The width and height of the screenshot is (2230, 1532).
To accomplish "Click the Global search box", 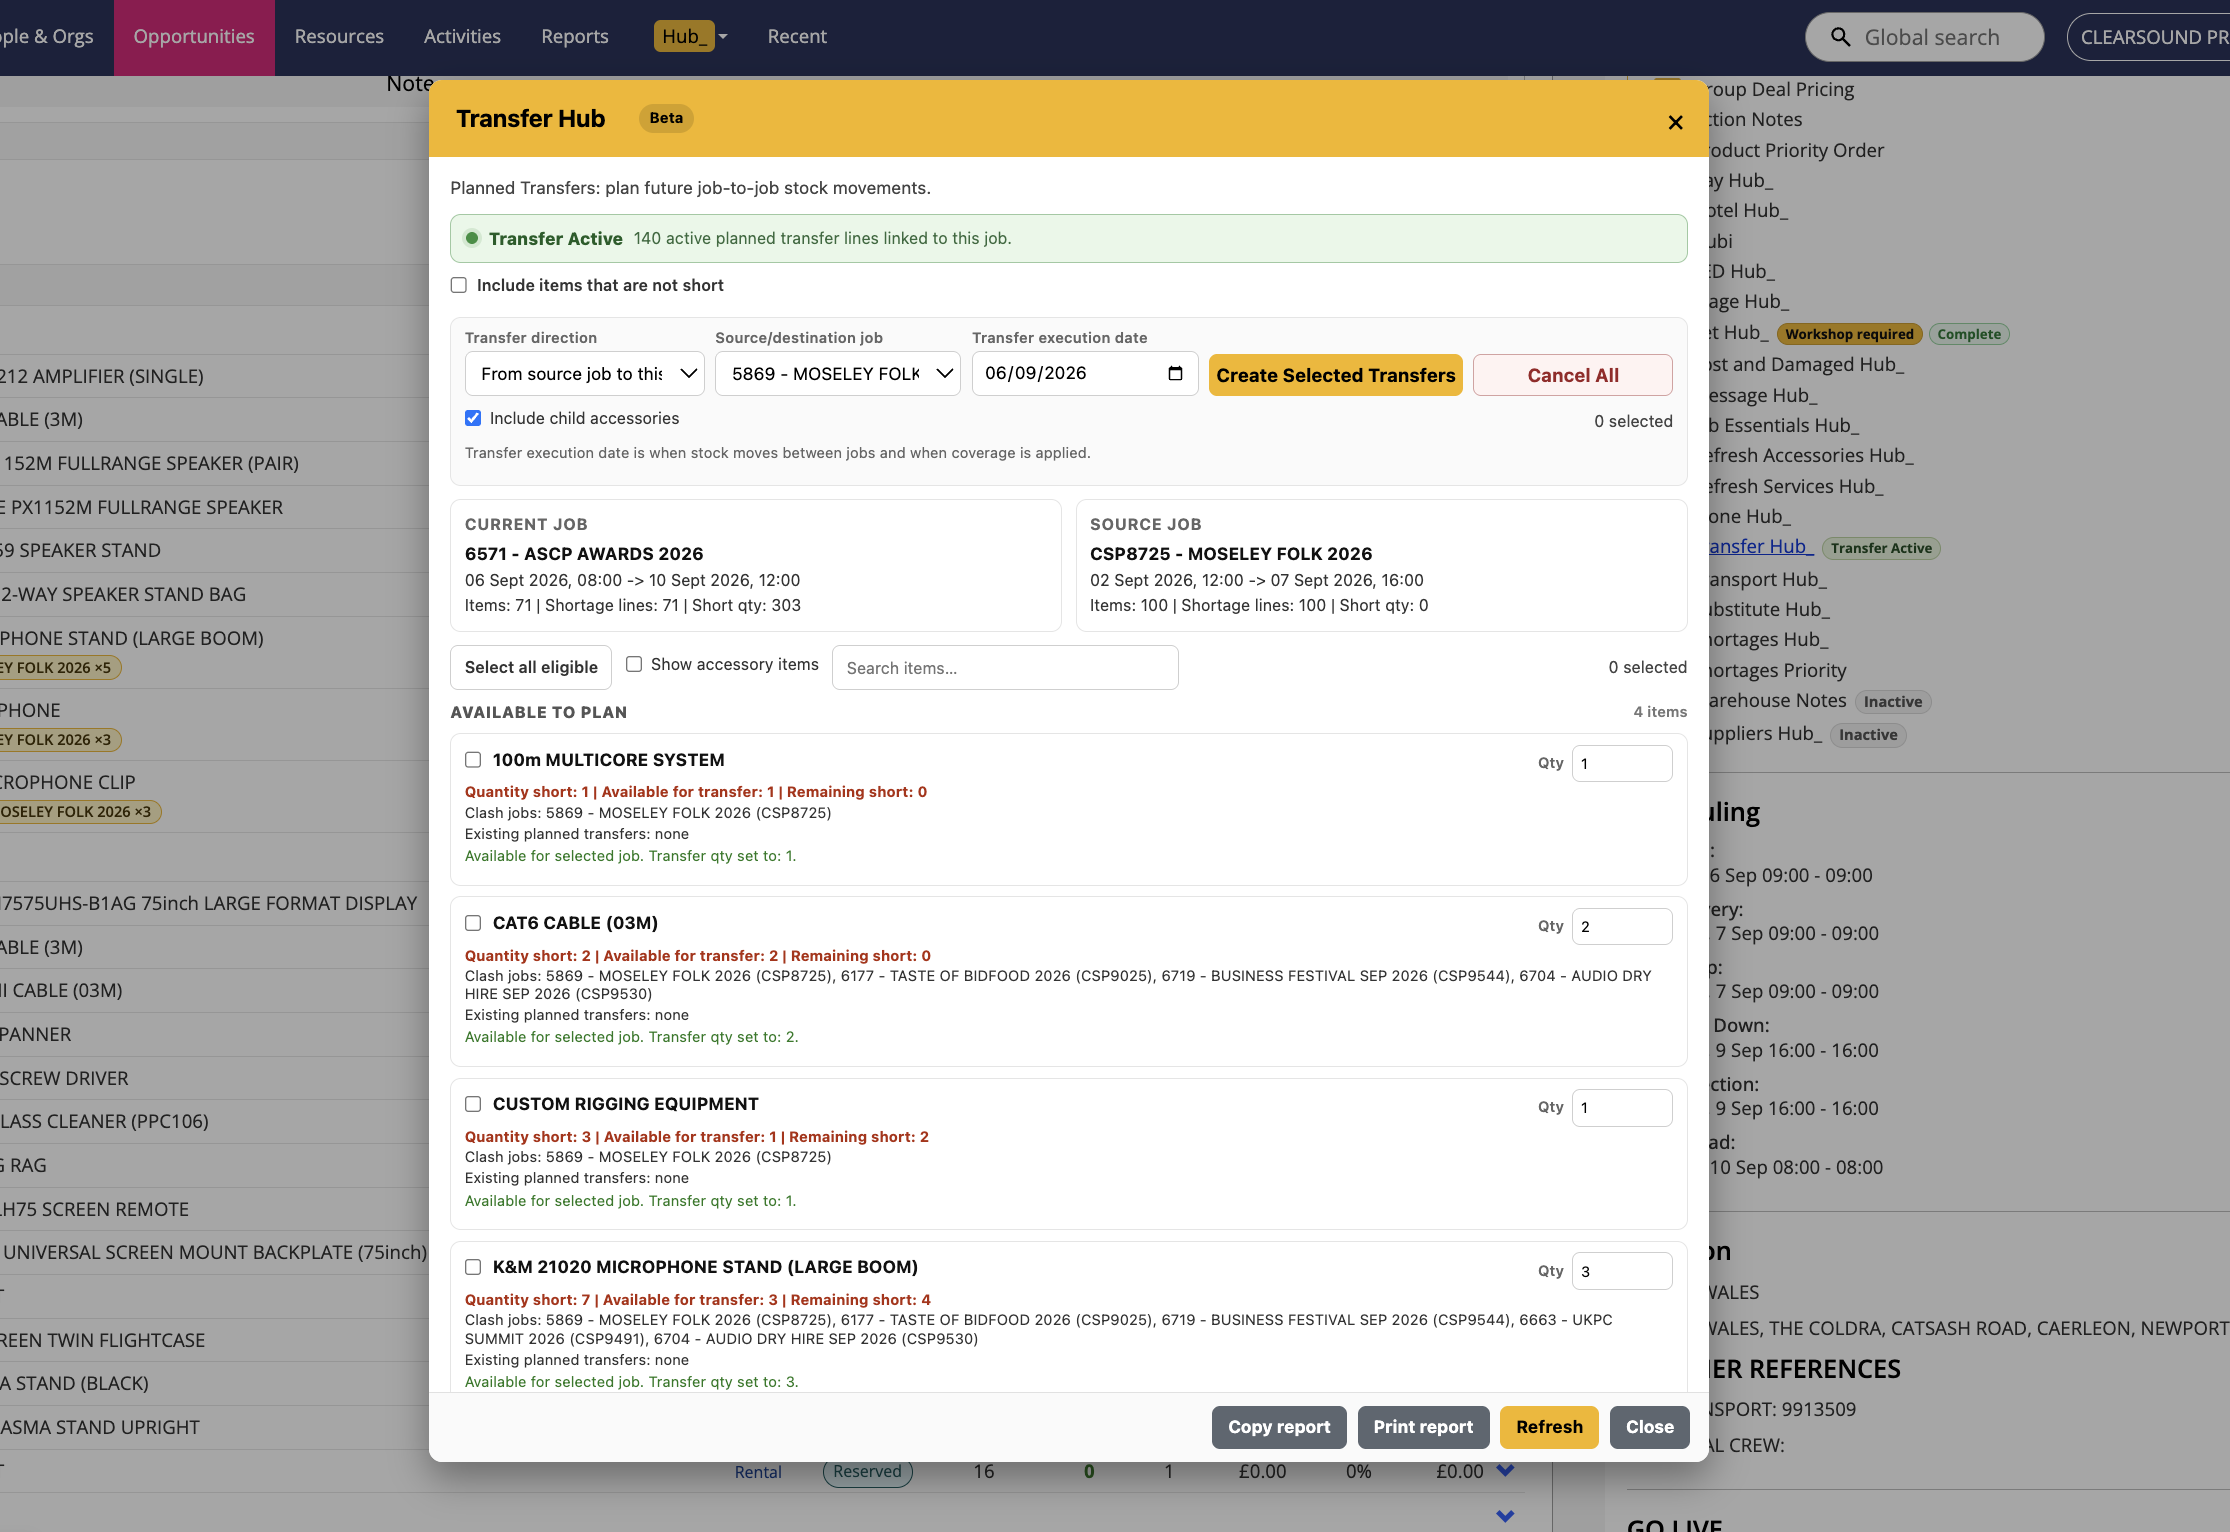I will click(1924, 37).
